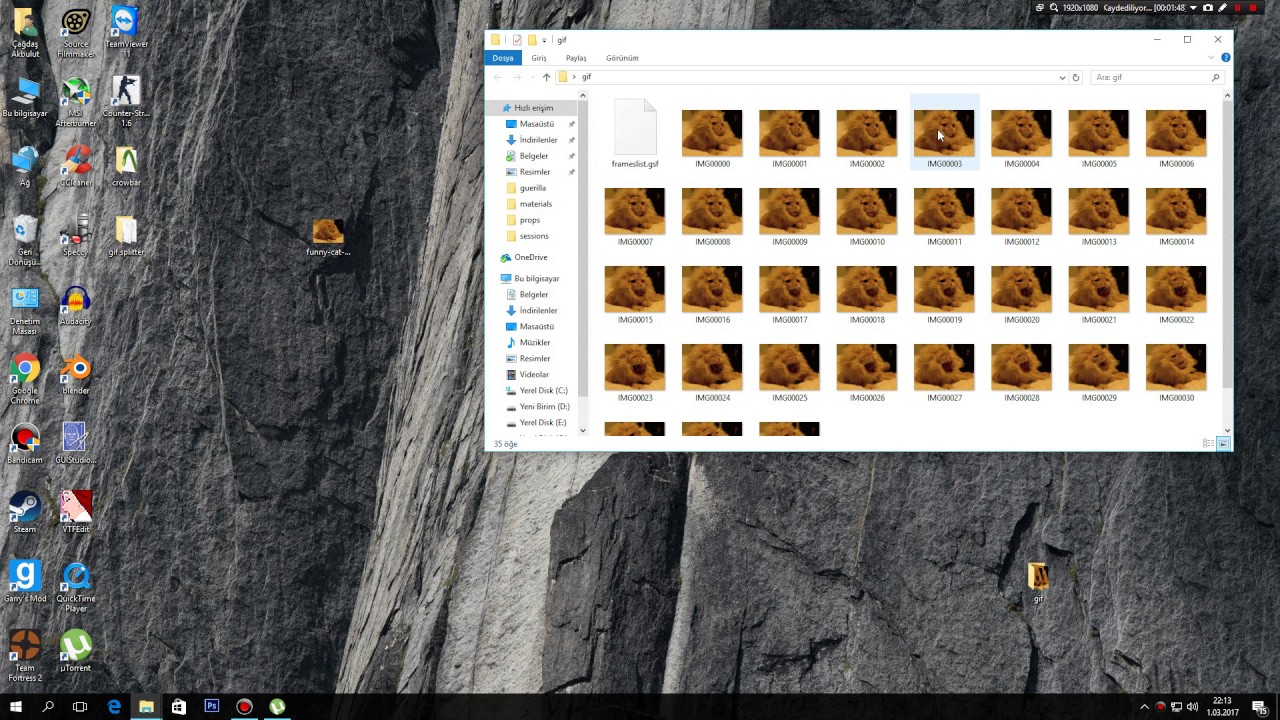Select the Bandicam desktop icon
The width and height of the screenshot is (1280, 720).
25,444
